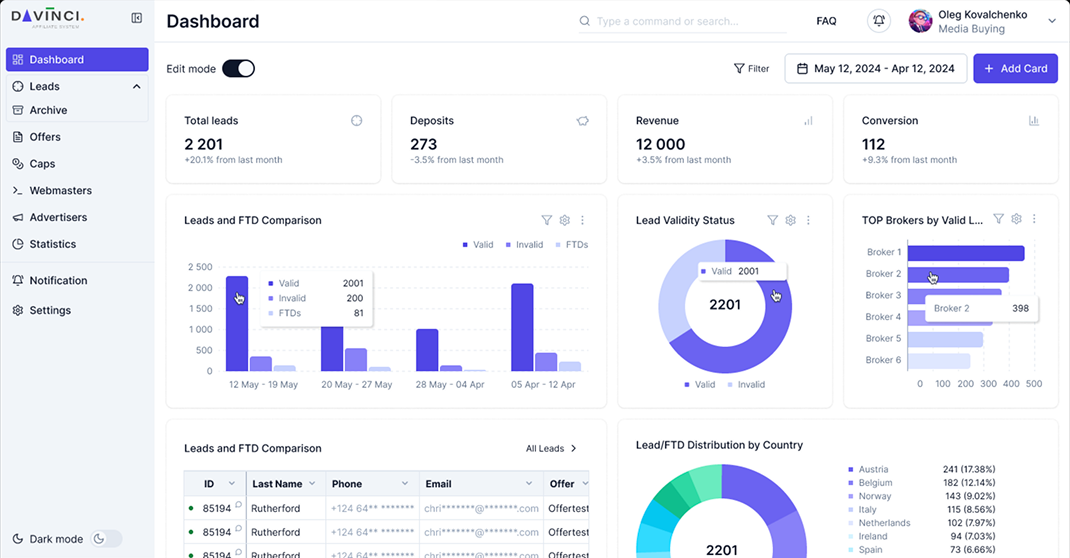Screen dimensions: 1070x558
Task: Open the All Leads link
Action: (551, 449)
